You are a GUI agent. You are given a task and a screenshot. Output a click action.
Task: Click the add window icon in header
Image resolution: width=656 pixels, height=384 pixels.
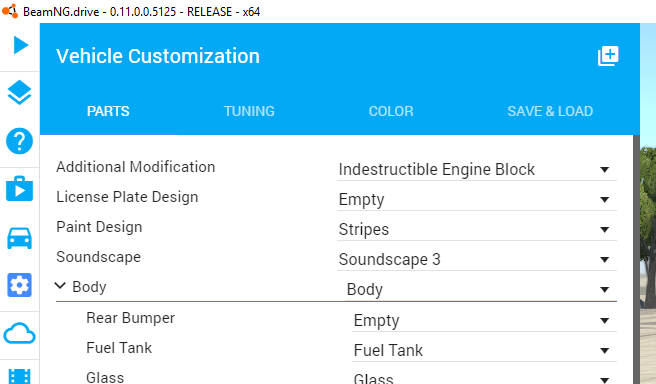click(x=608, y=56)
